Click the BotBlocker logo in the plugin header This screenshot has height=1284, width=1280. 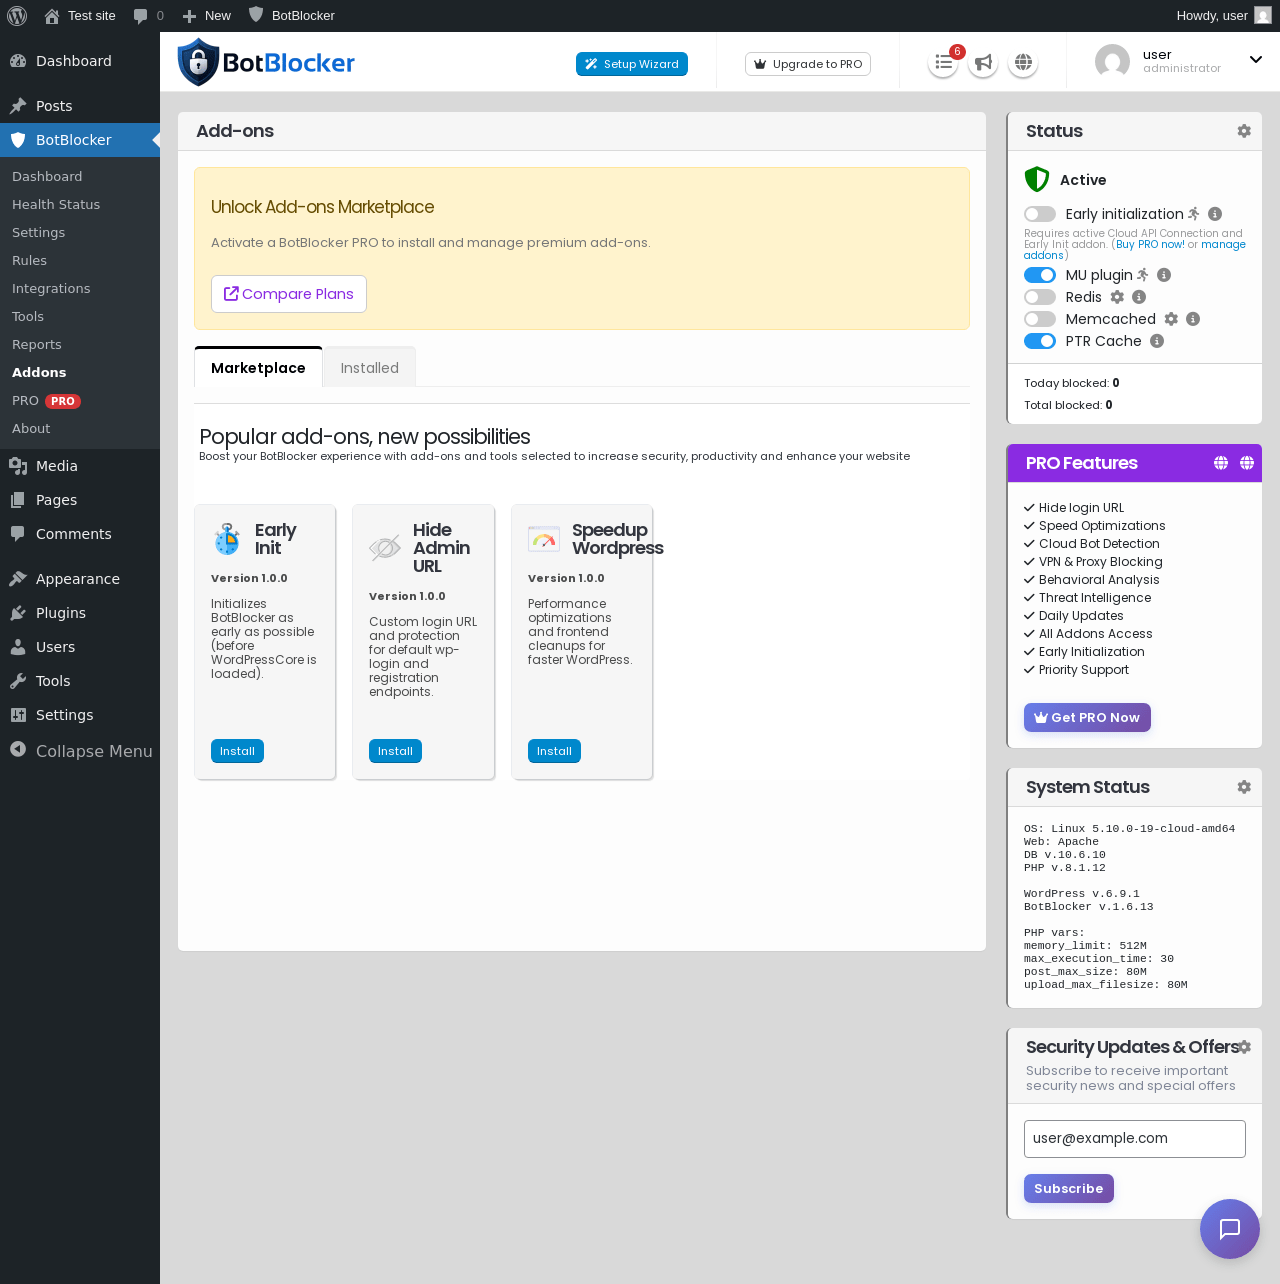click(266, 62)
